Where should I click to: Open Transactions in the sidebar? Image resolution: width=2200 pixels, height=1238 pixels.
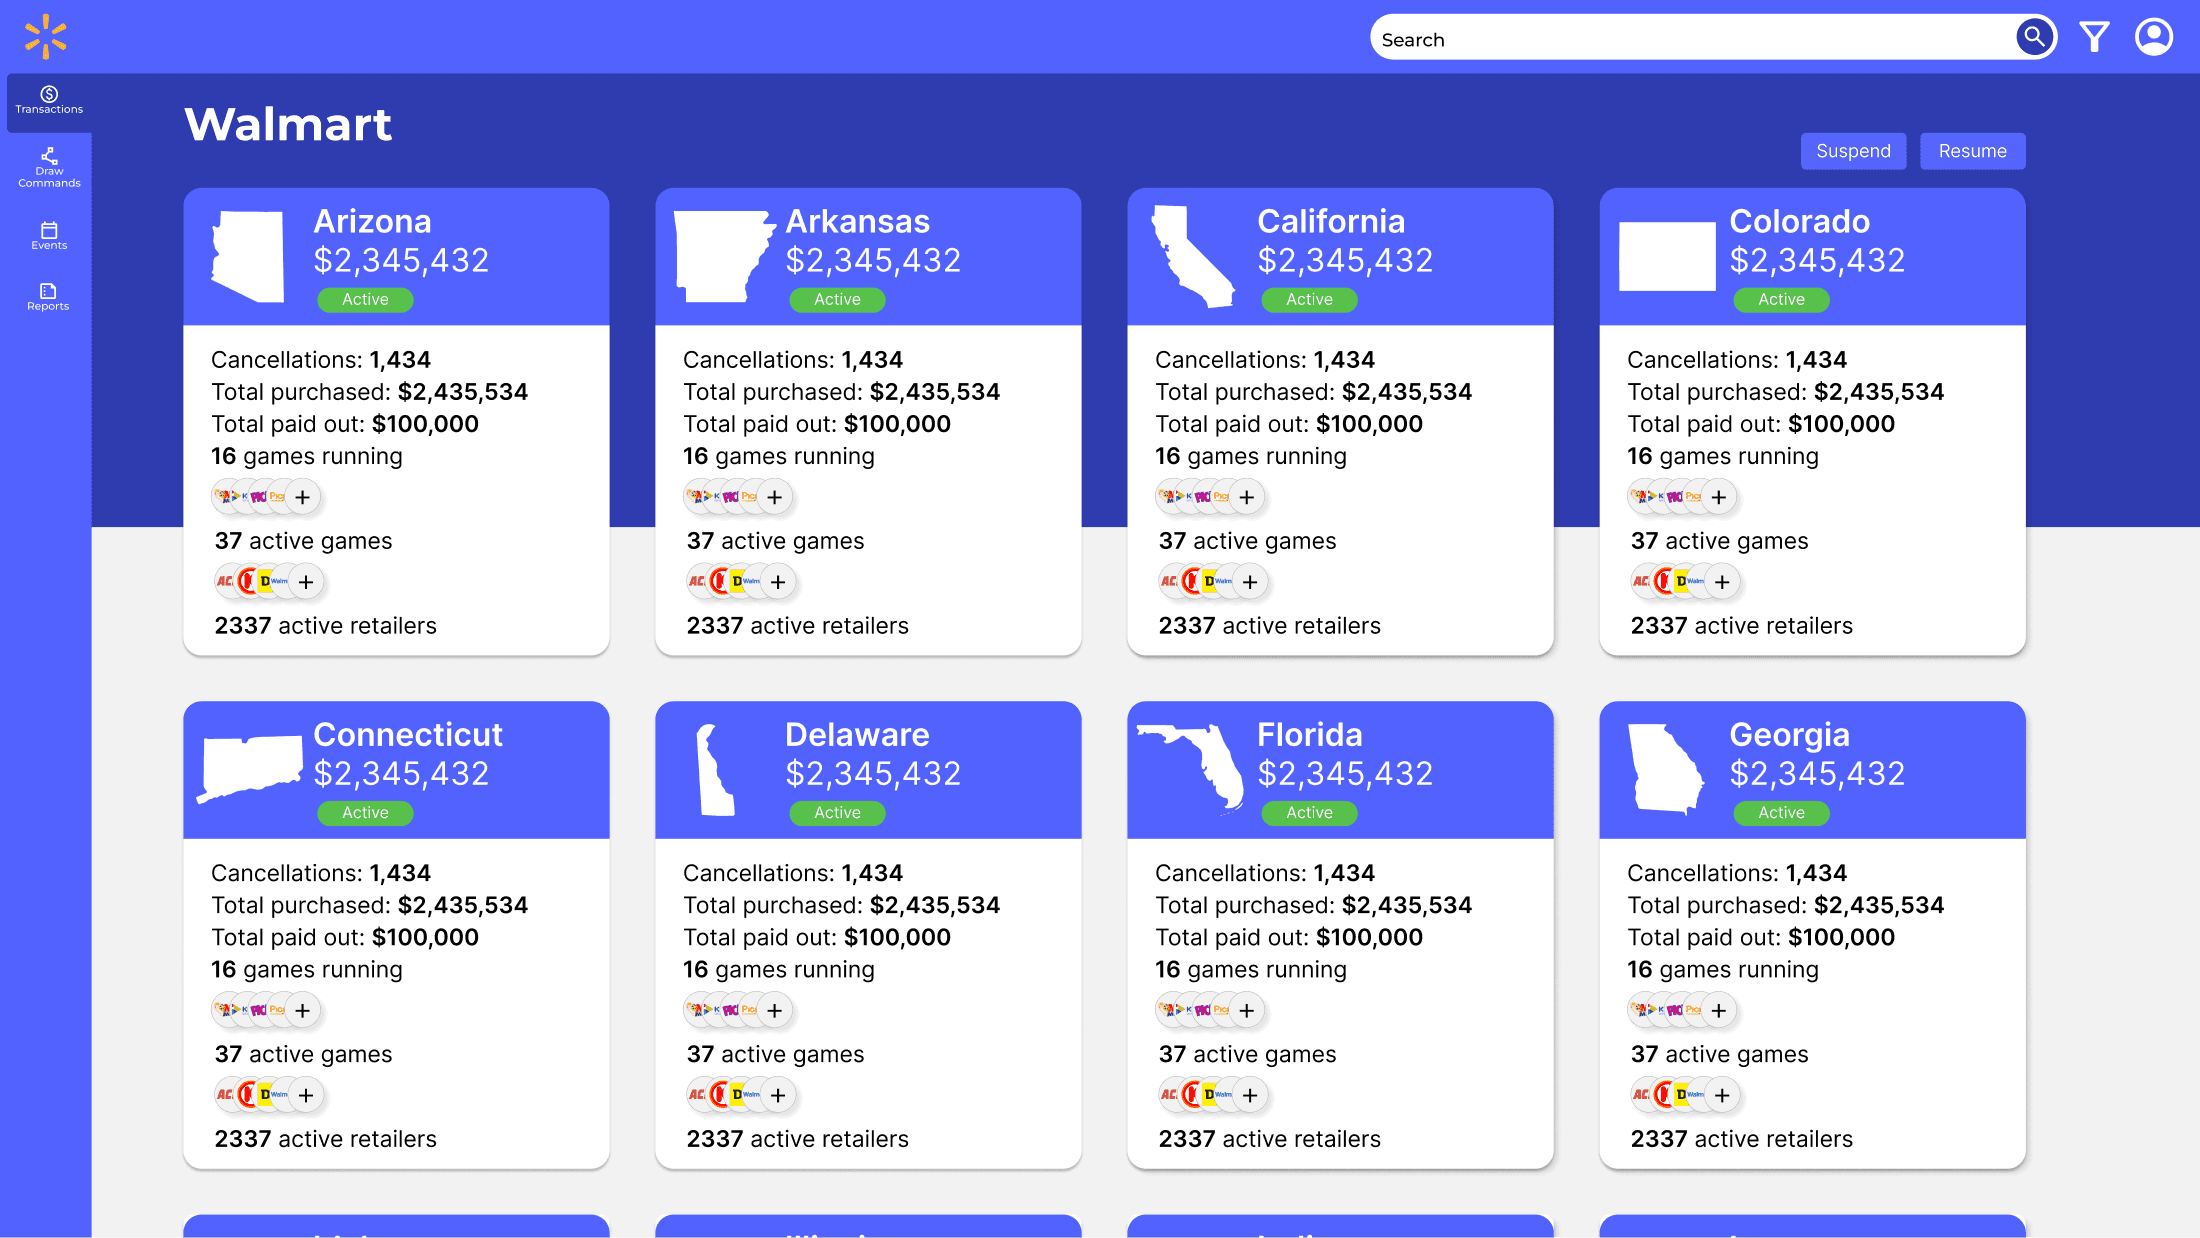coord(49,100)
